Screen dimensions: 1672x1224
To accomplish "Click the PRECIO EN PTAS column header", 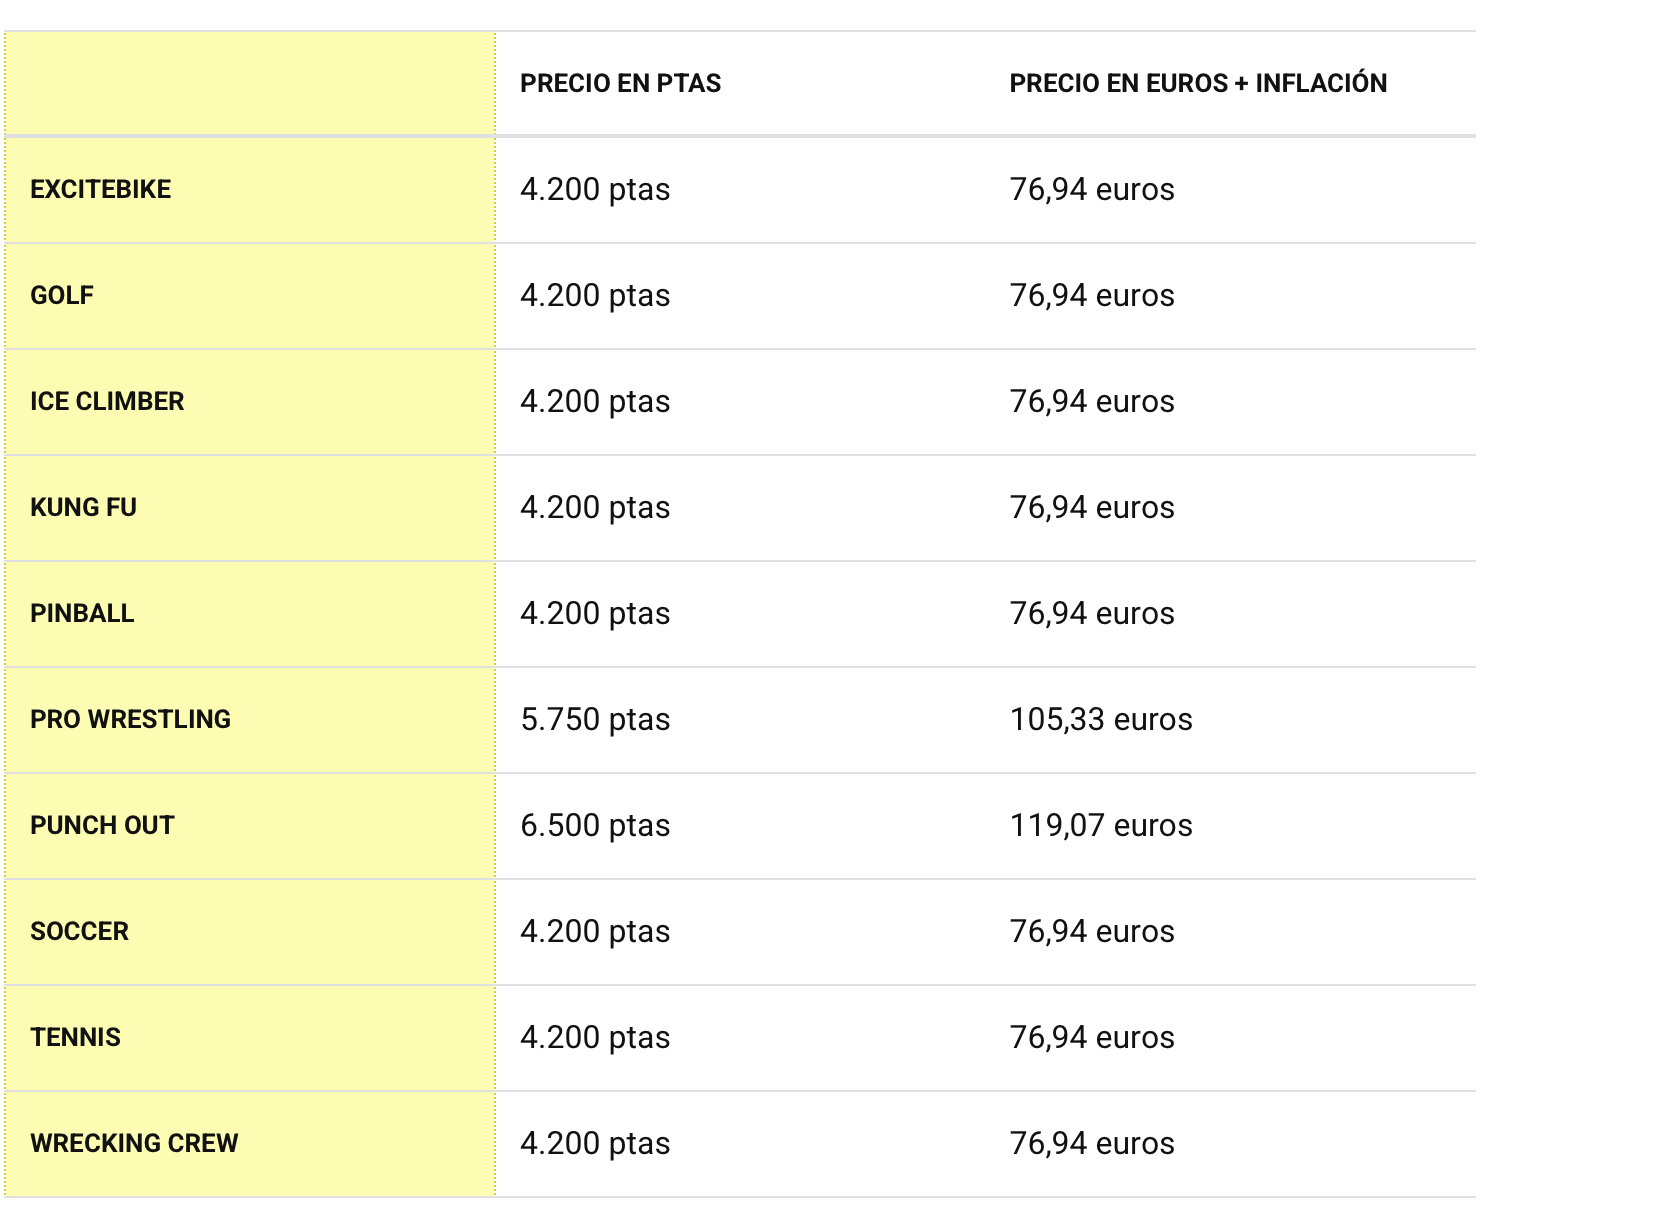I will 620,83.
